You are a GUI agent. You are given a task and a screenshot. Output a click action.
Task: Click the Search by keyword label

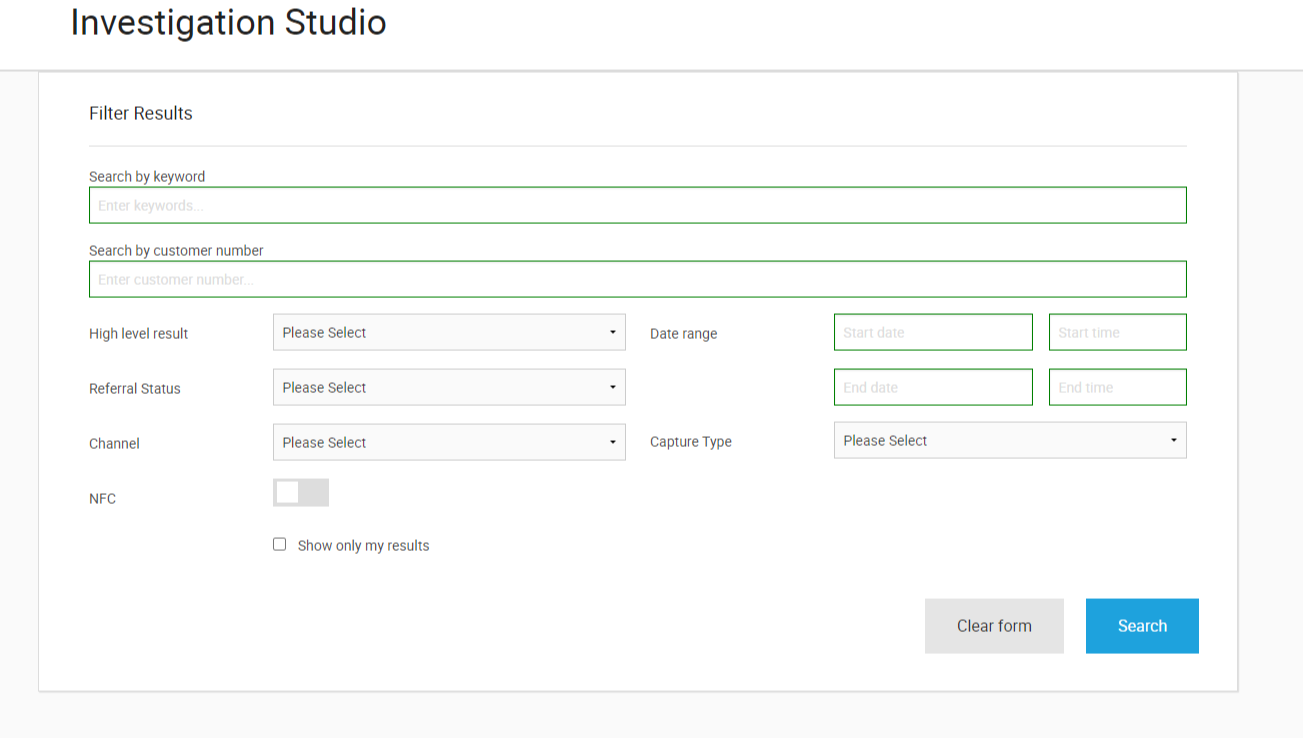tap(147, 177)
